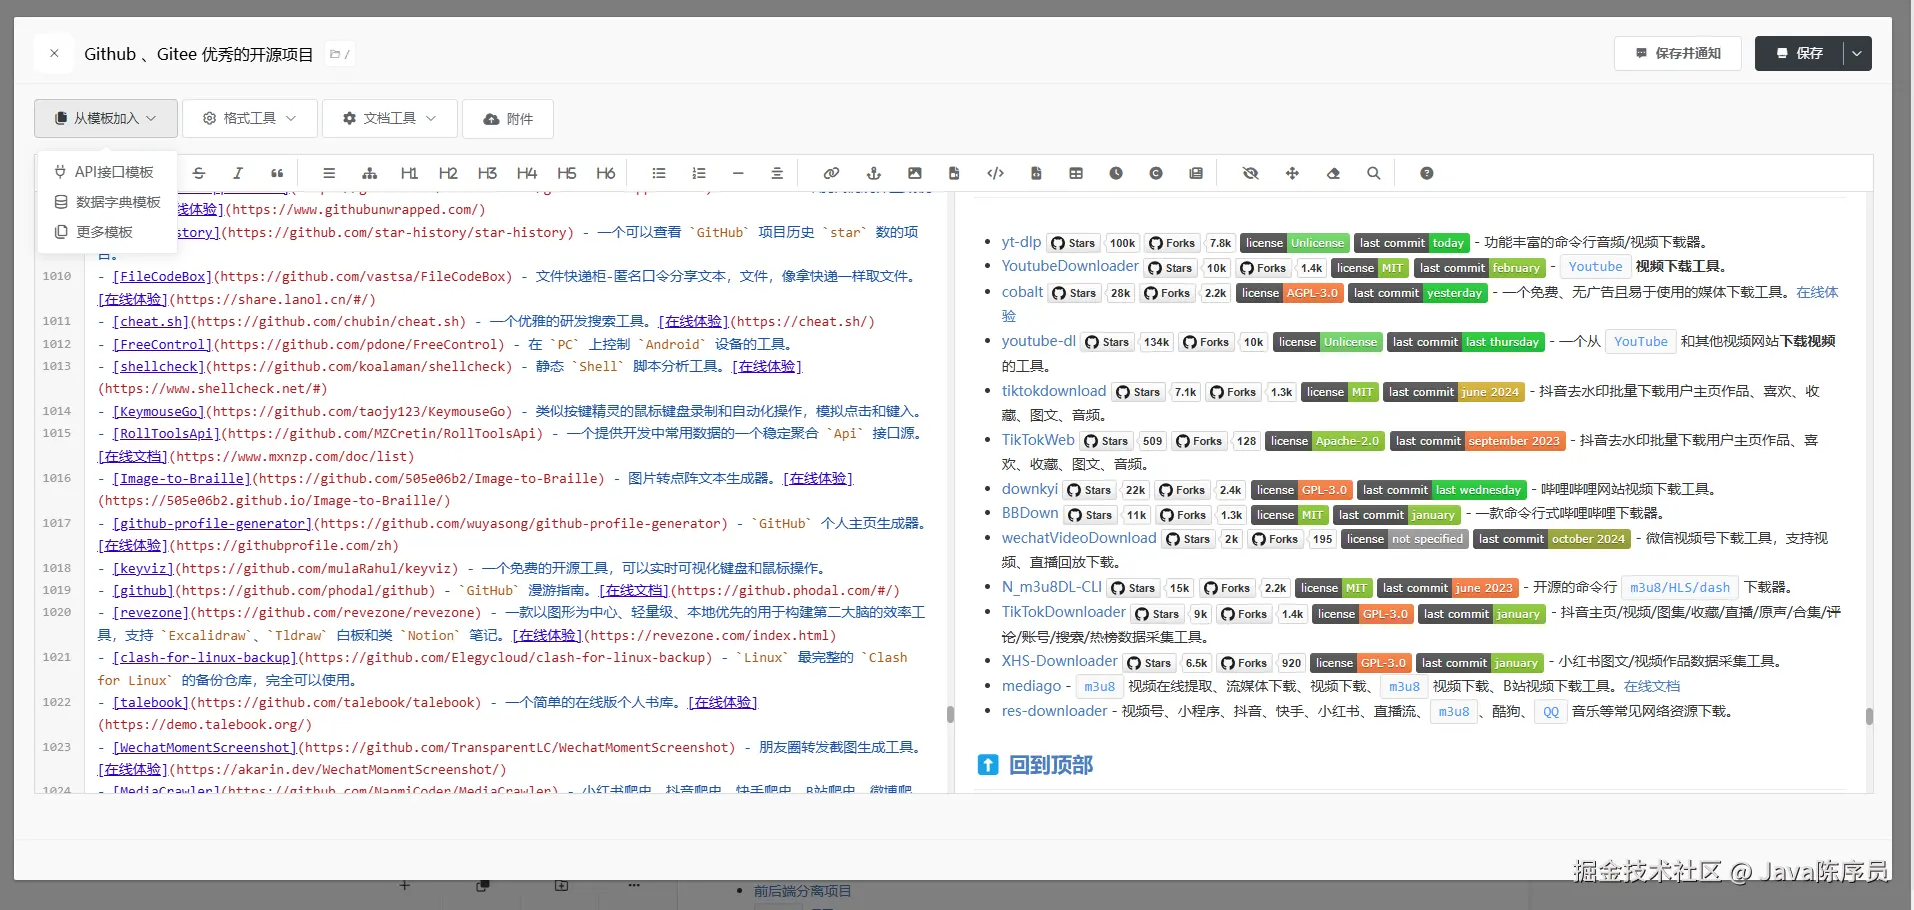This screenshot has height=910, width=1914.
Task: Click the 回到顶部 back-to-top link
Action: tap(1050, 765)
